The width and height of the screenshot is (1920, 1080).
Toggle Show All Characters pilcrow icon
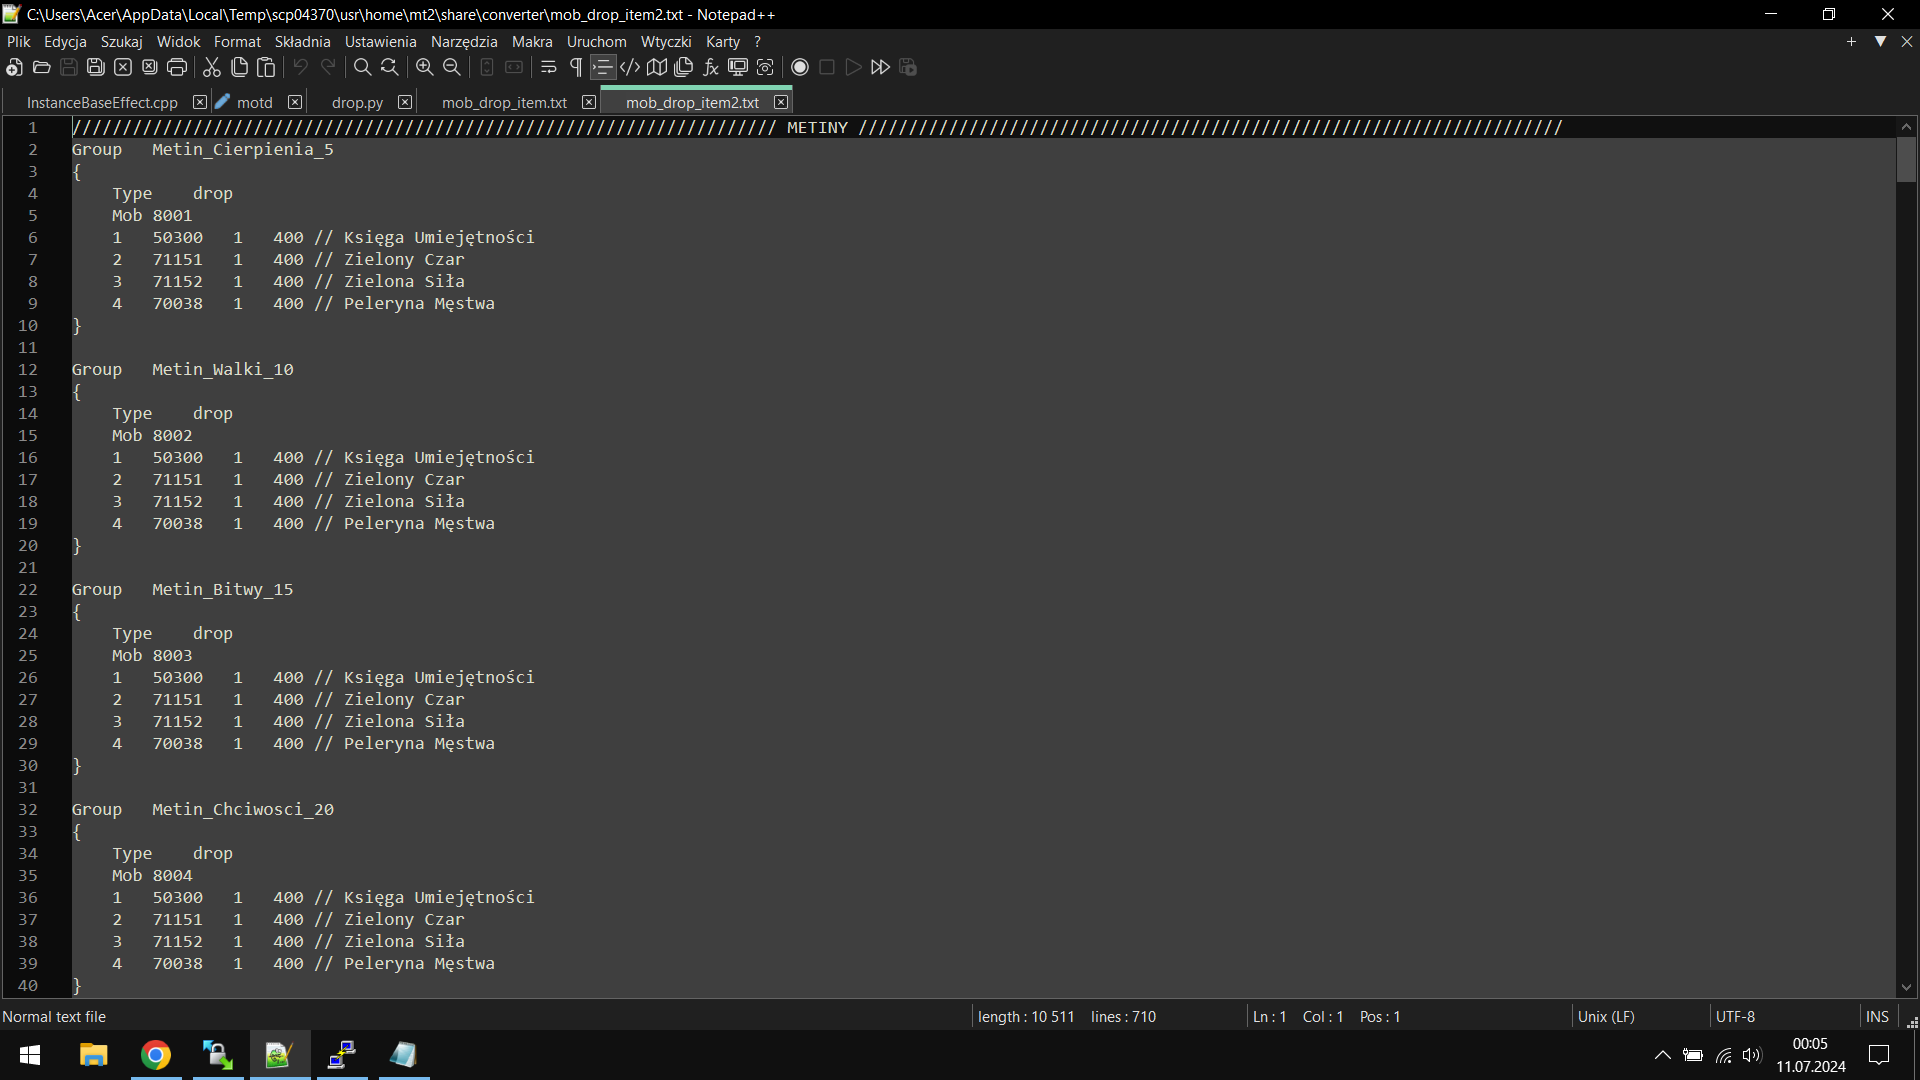pos(576,67)
